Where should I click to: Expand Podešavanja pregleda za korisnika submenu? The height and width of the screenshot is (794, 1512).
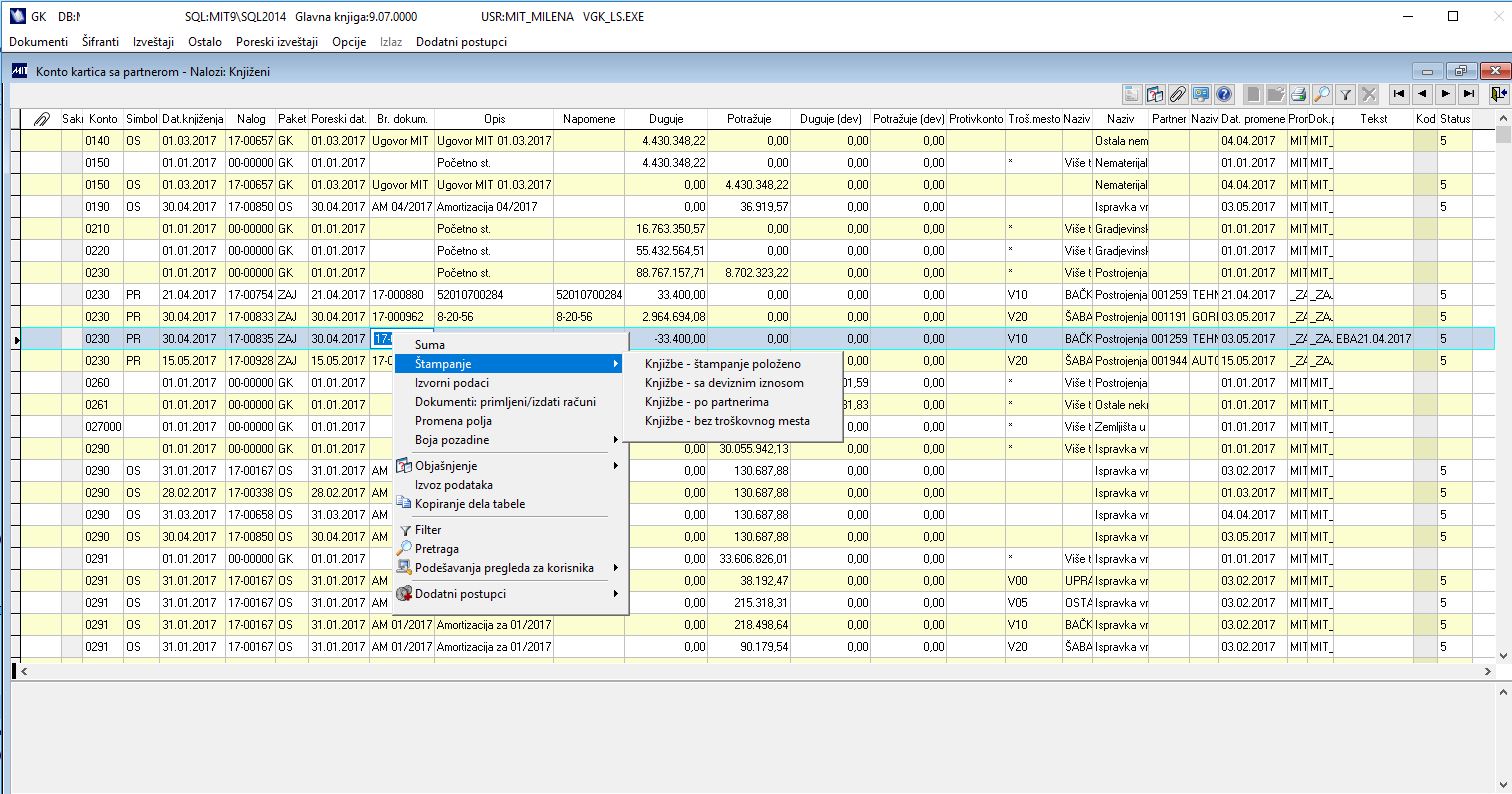point(510,568)
